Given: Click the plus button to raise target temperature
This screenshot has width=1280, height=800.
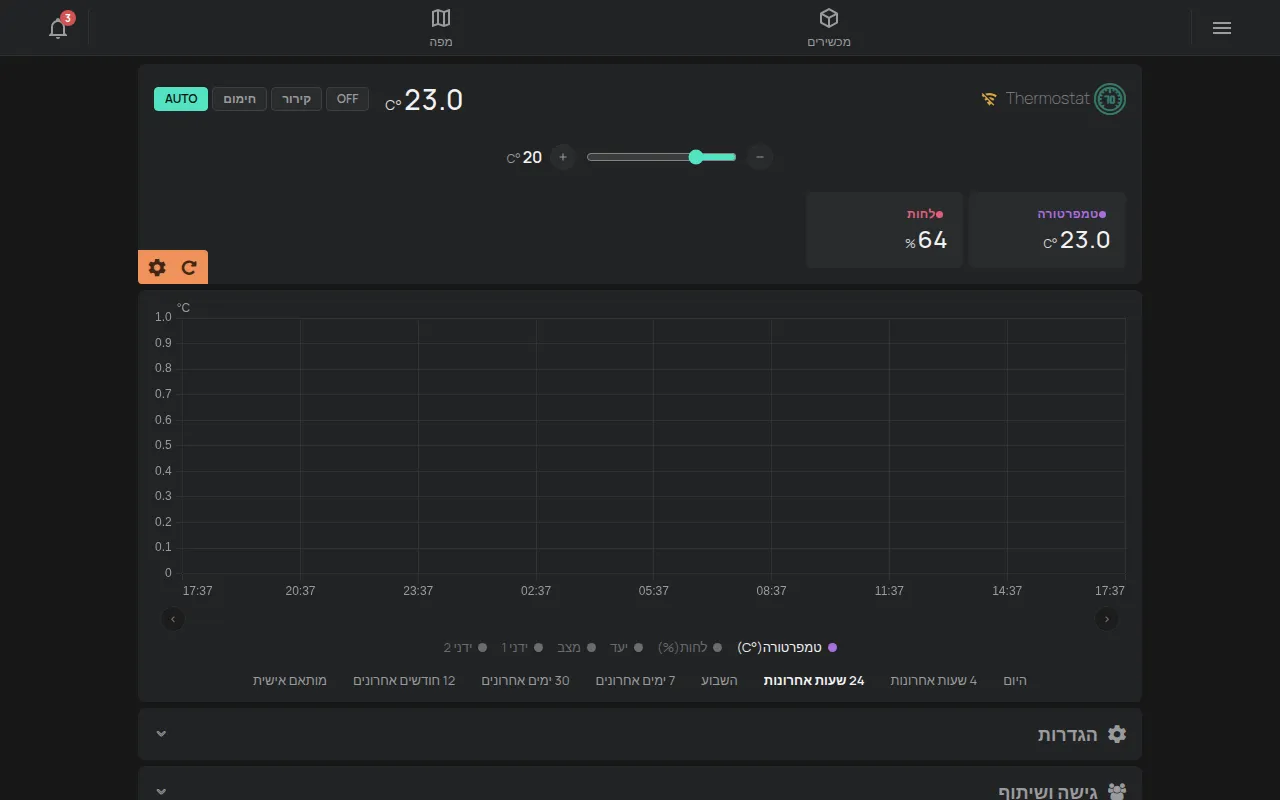Looking at the screenshot, I should (563, 157).
